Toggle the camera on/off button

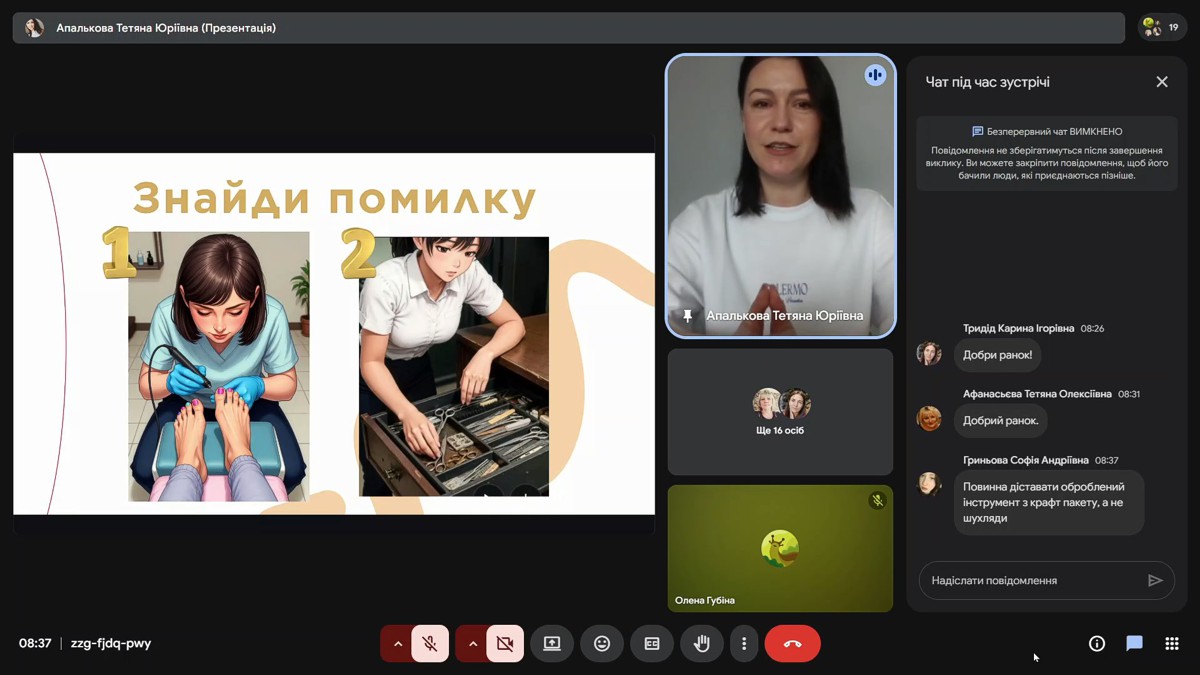tap(505, 644)
